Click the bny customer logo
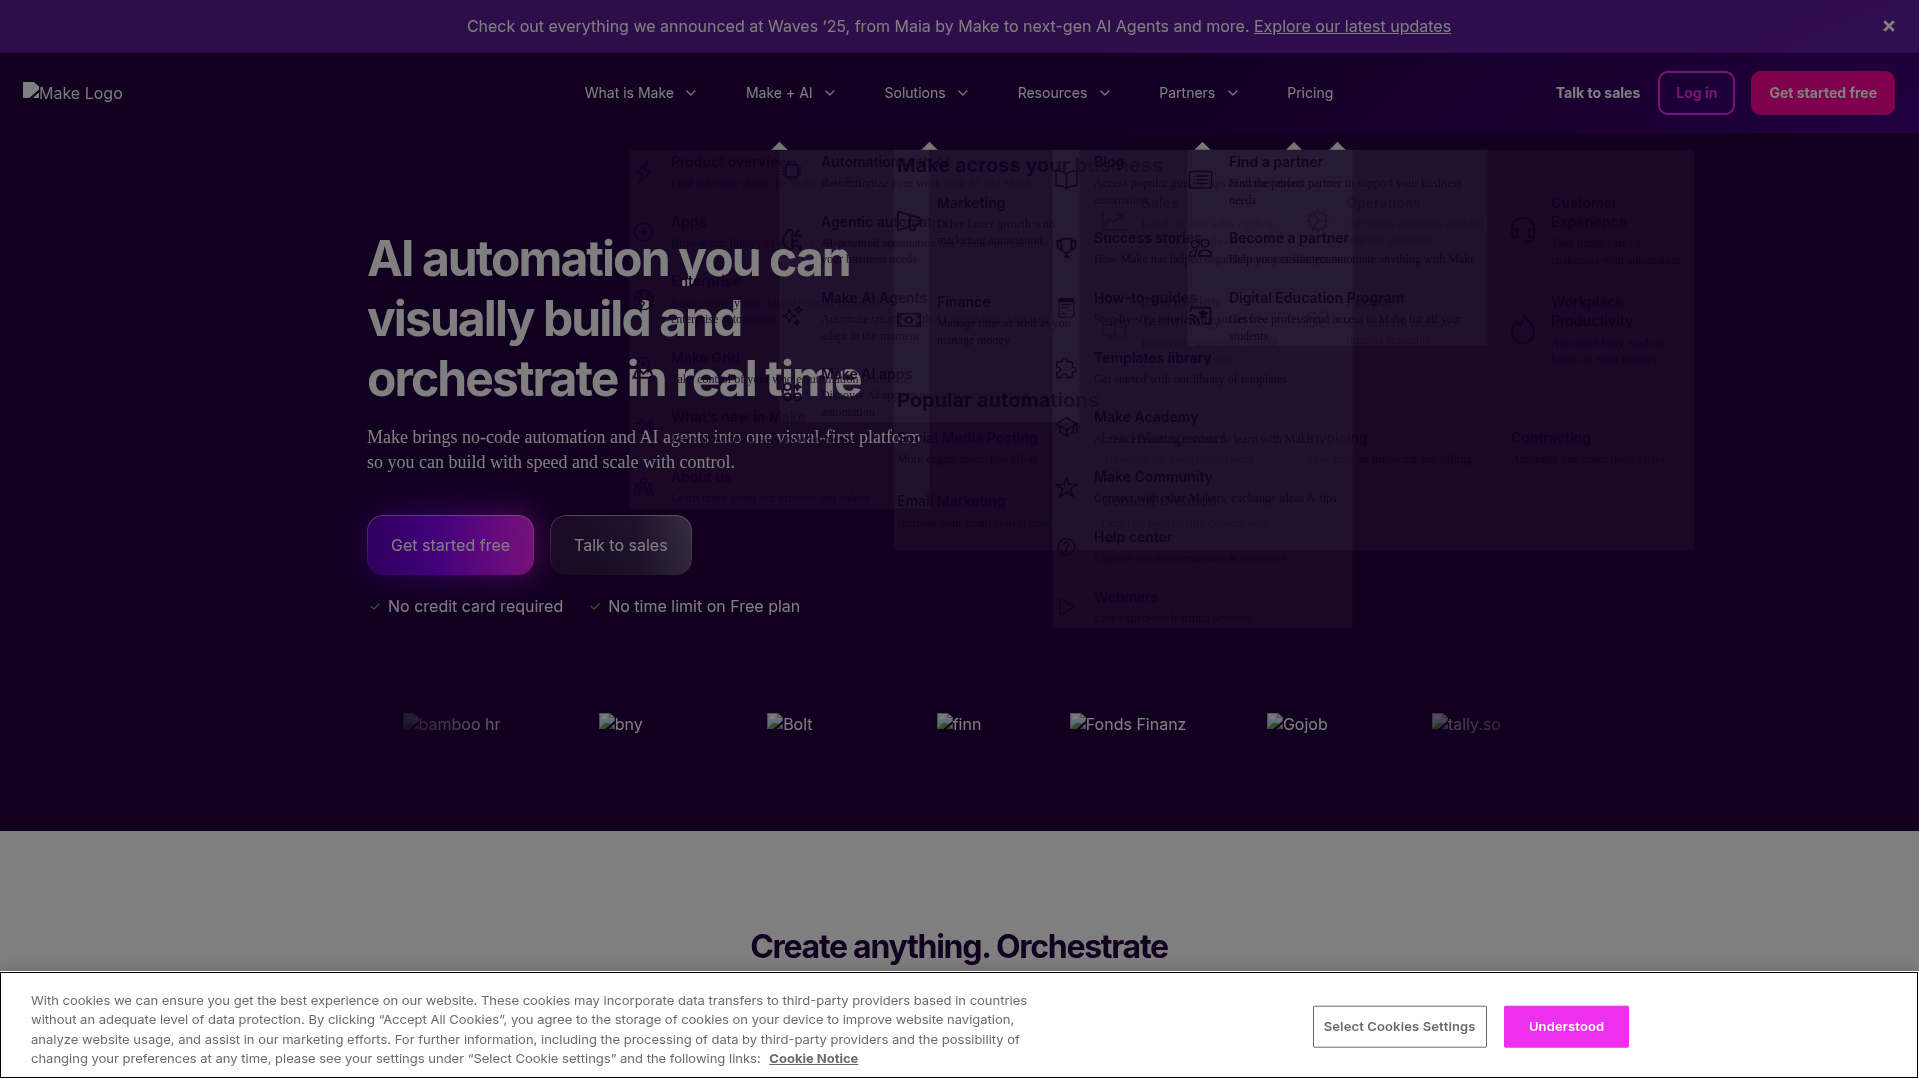This screenshot has width=1919, height=1079. pyautogui.click(x=620, y=724)
